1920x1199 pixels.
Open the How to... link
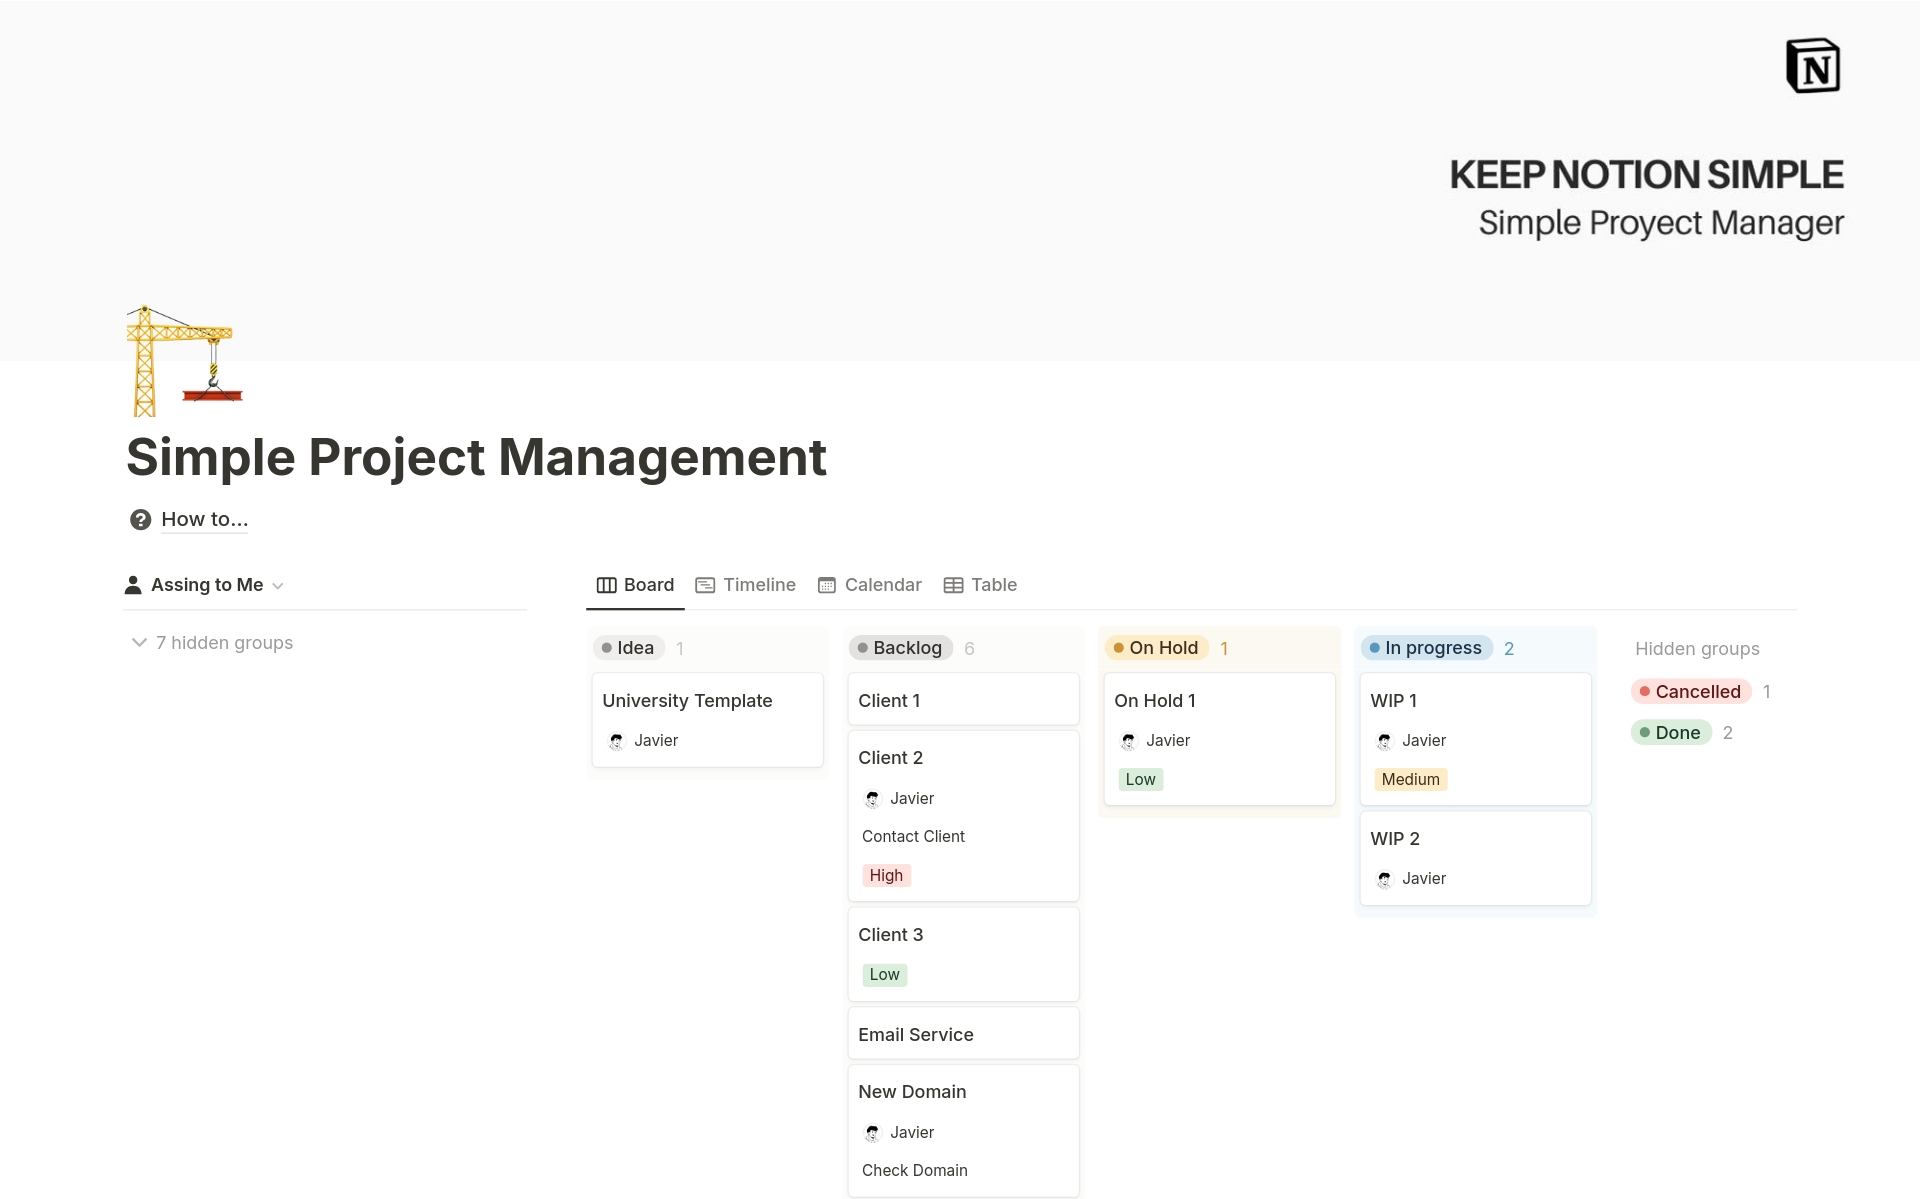pyautogui.click(x=204, y=519)
